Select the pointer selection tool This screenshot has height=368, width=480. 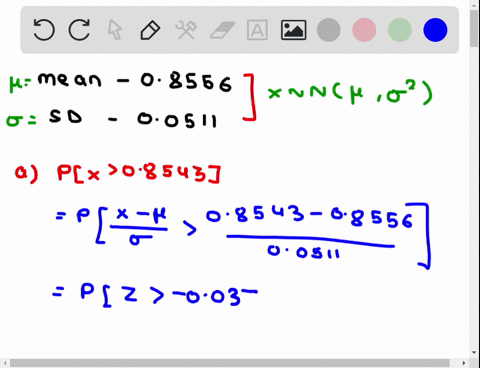(x=115, y=30)
